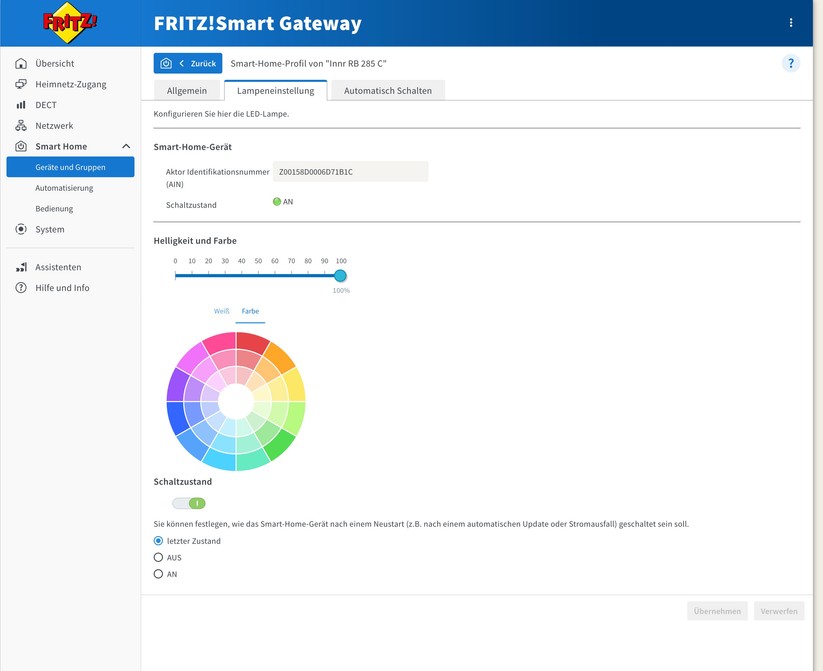The image size is (823, 671).
Task: Select the AUS radio button
Action: pyautogui.click(x=158, y=557)
